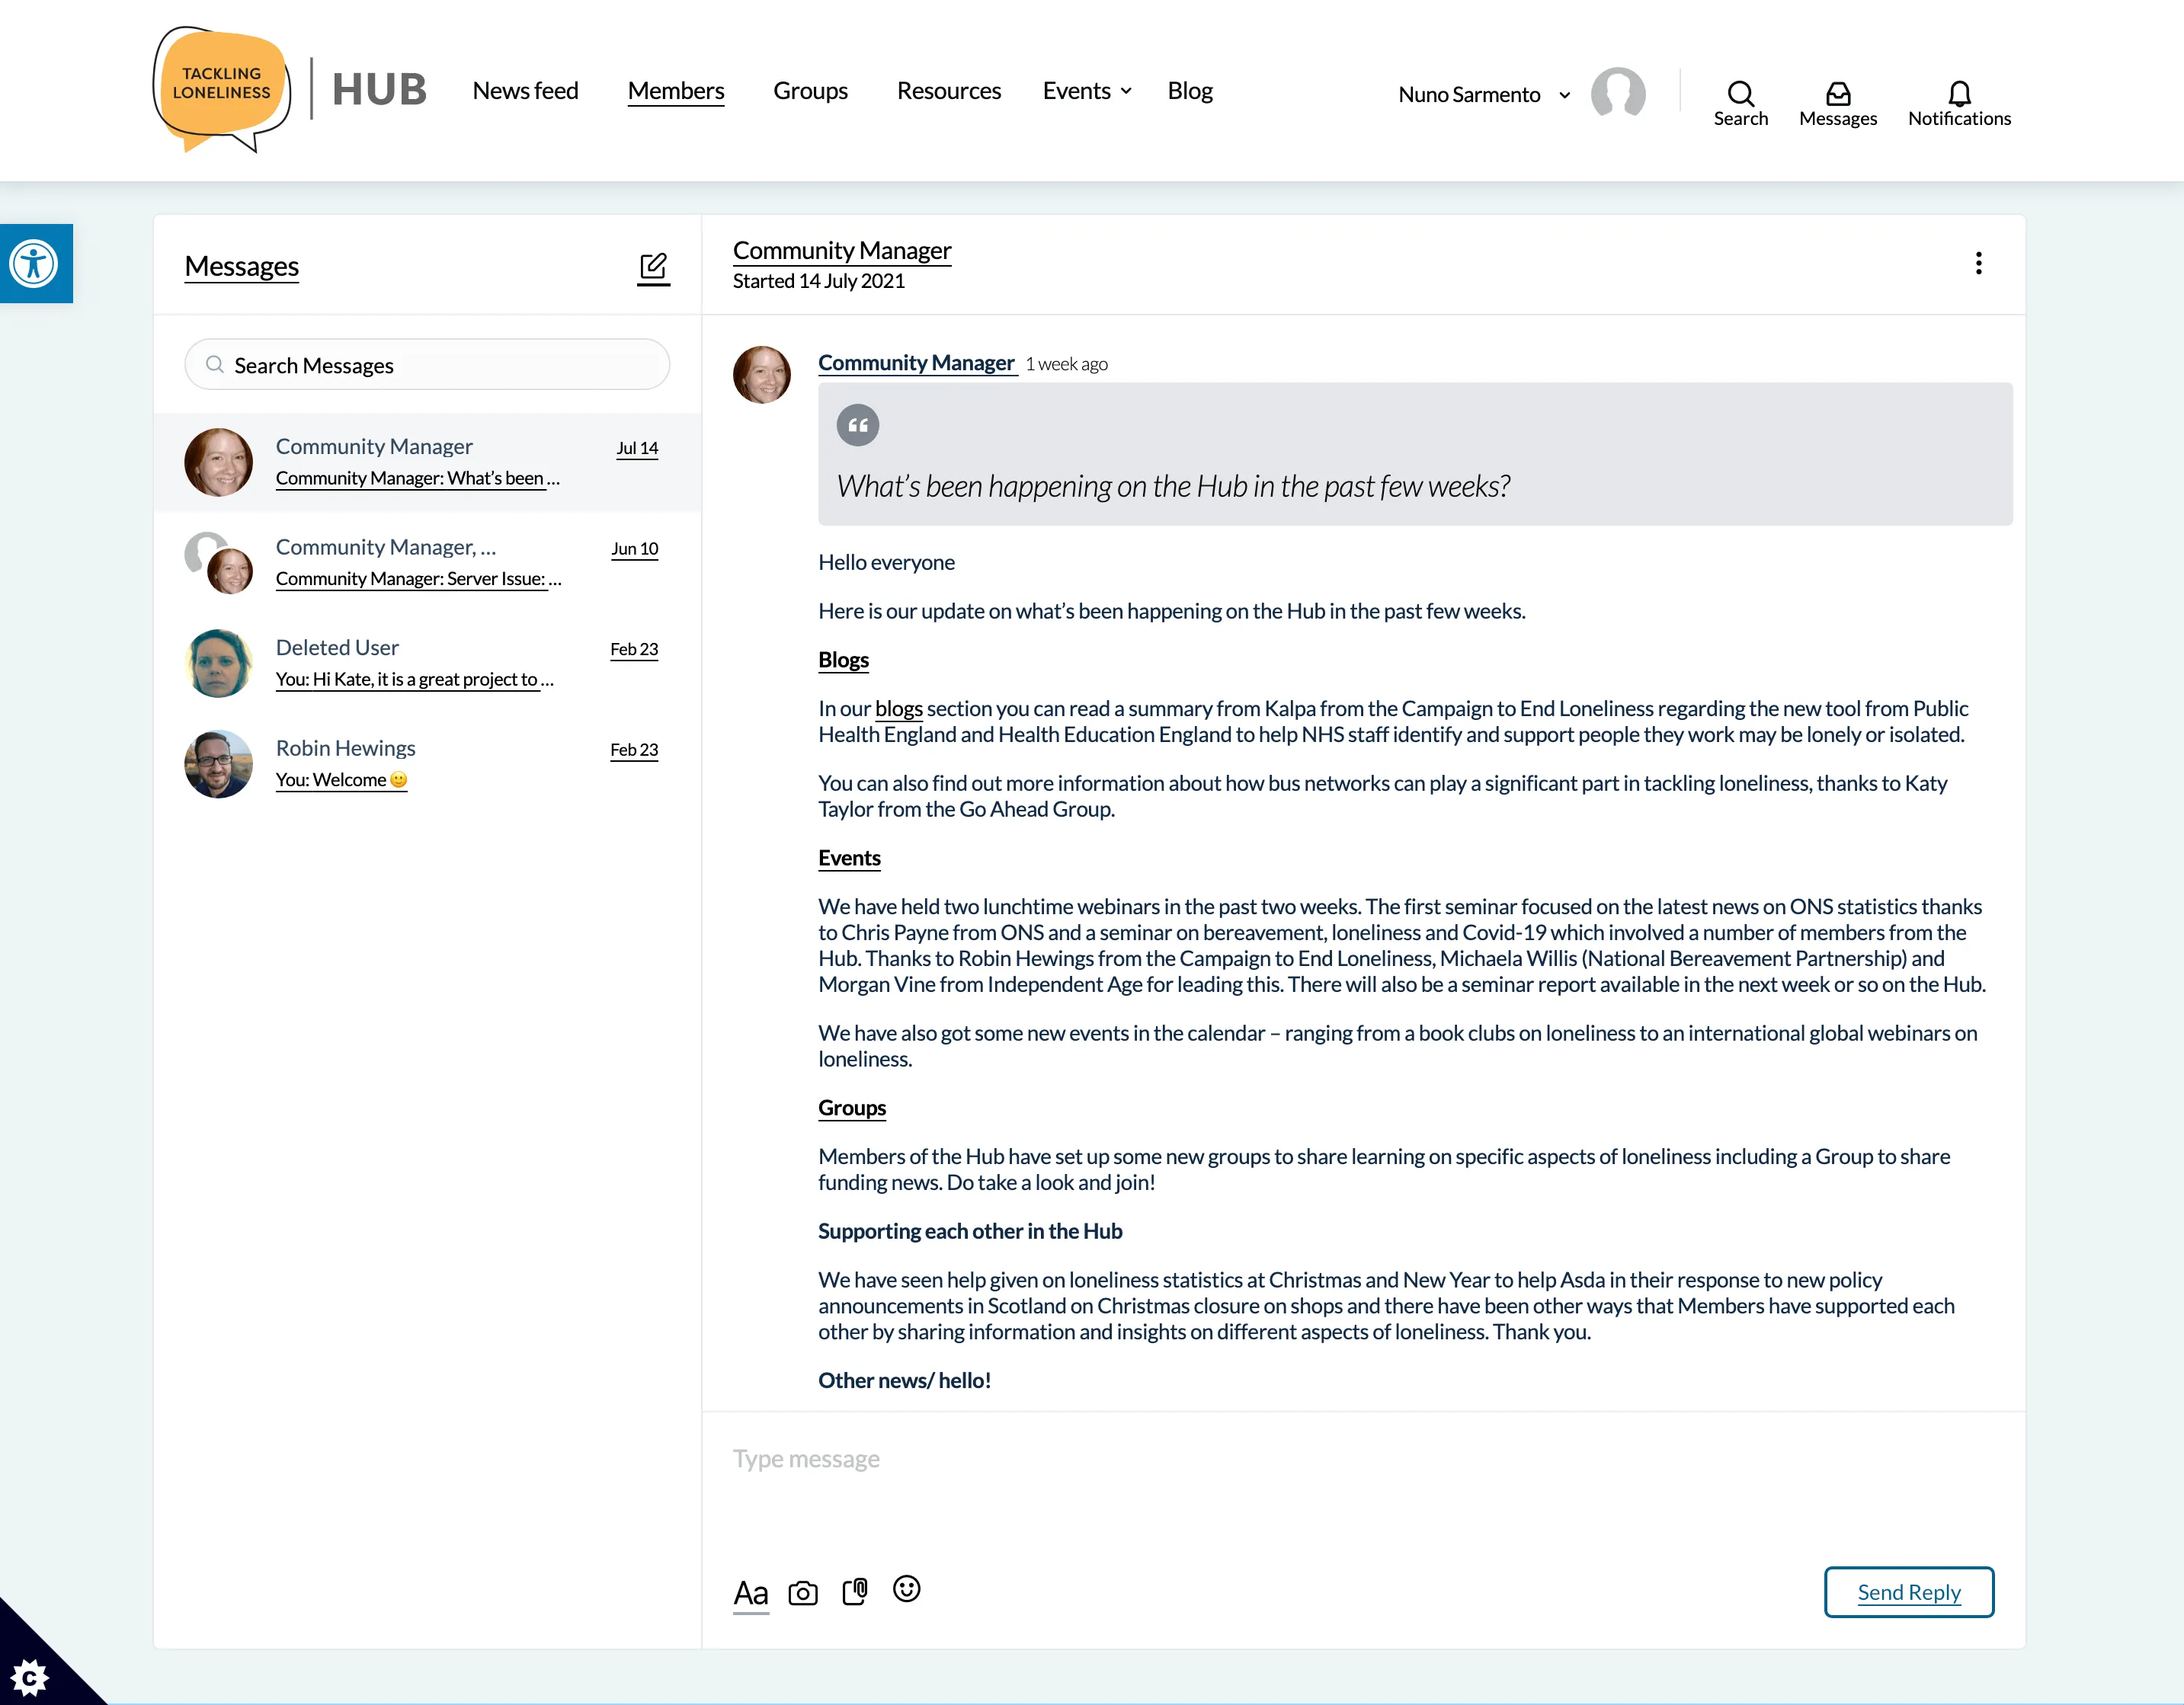
Task: Compose a new message with pencil icon
Action: (x=653, y=268)
